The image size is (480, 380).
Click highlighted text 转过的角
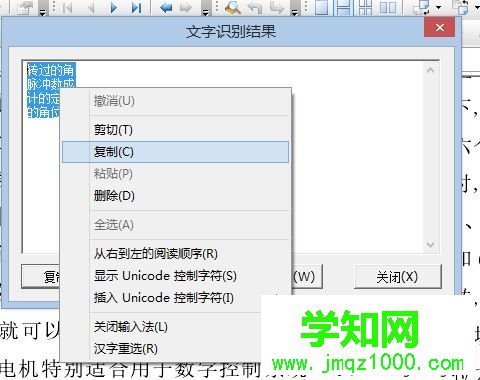click(51, 70)
